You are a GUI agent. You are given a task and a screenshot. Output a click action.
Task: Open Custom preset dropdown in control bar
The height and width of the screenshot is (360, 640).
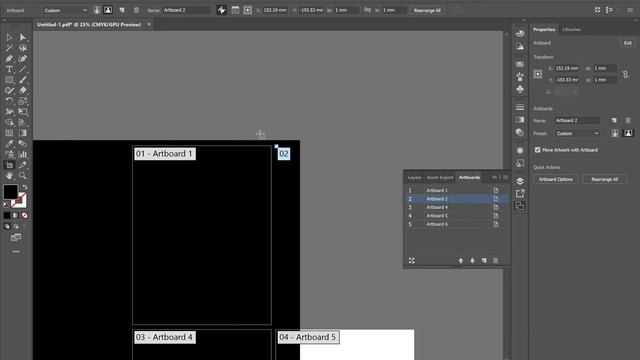pos(65,10)
